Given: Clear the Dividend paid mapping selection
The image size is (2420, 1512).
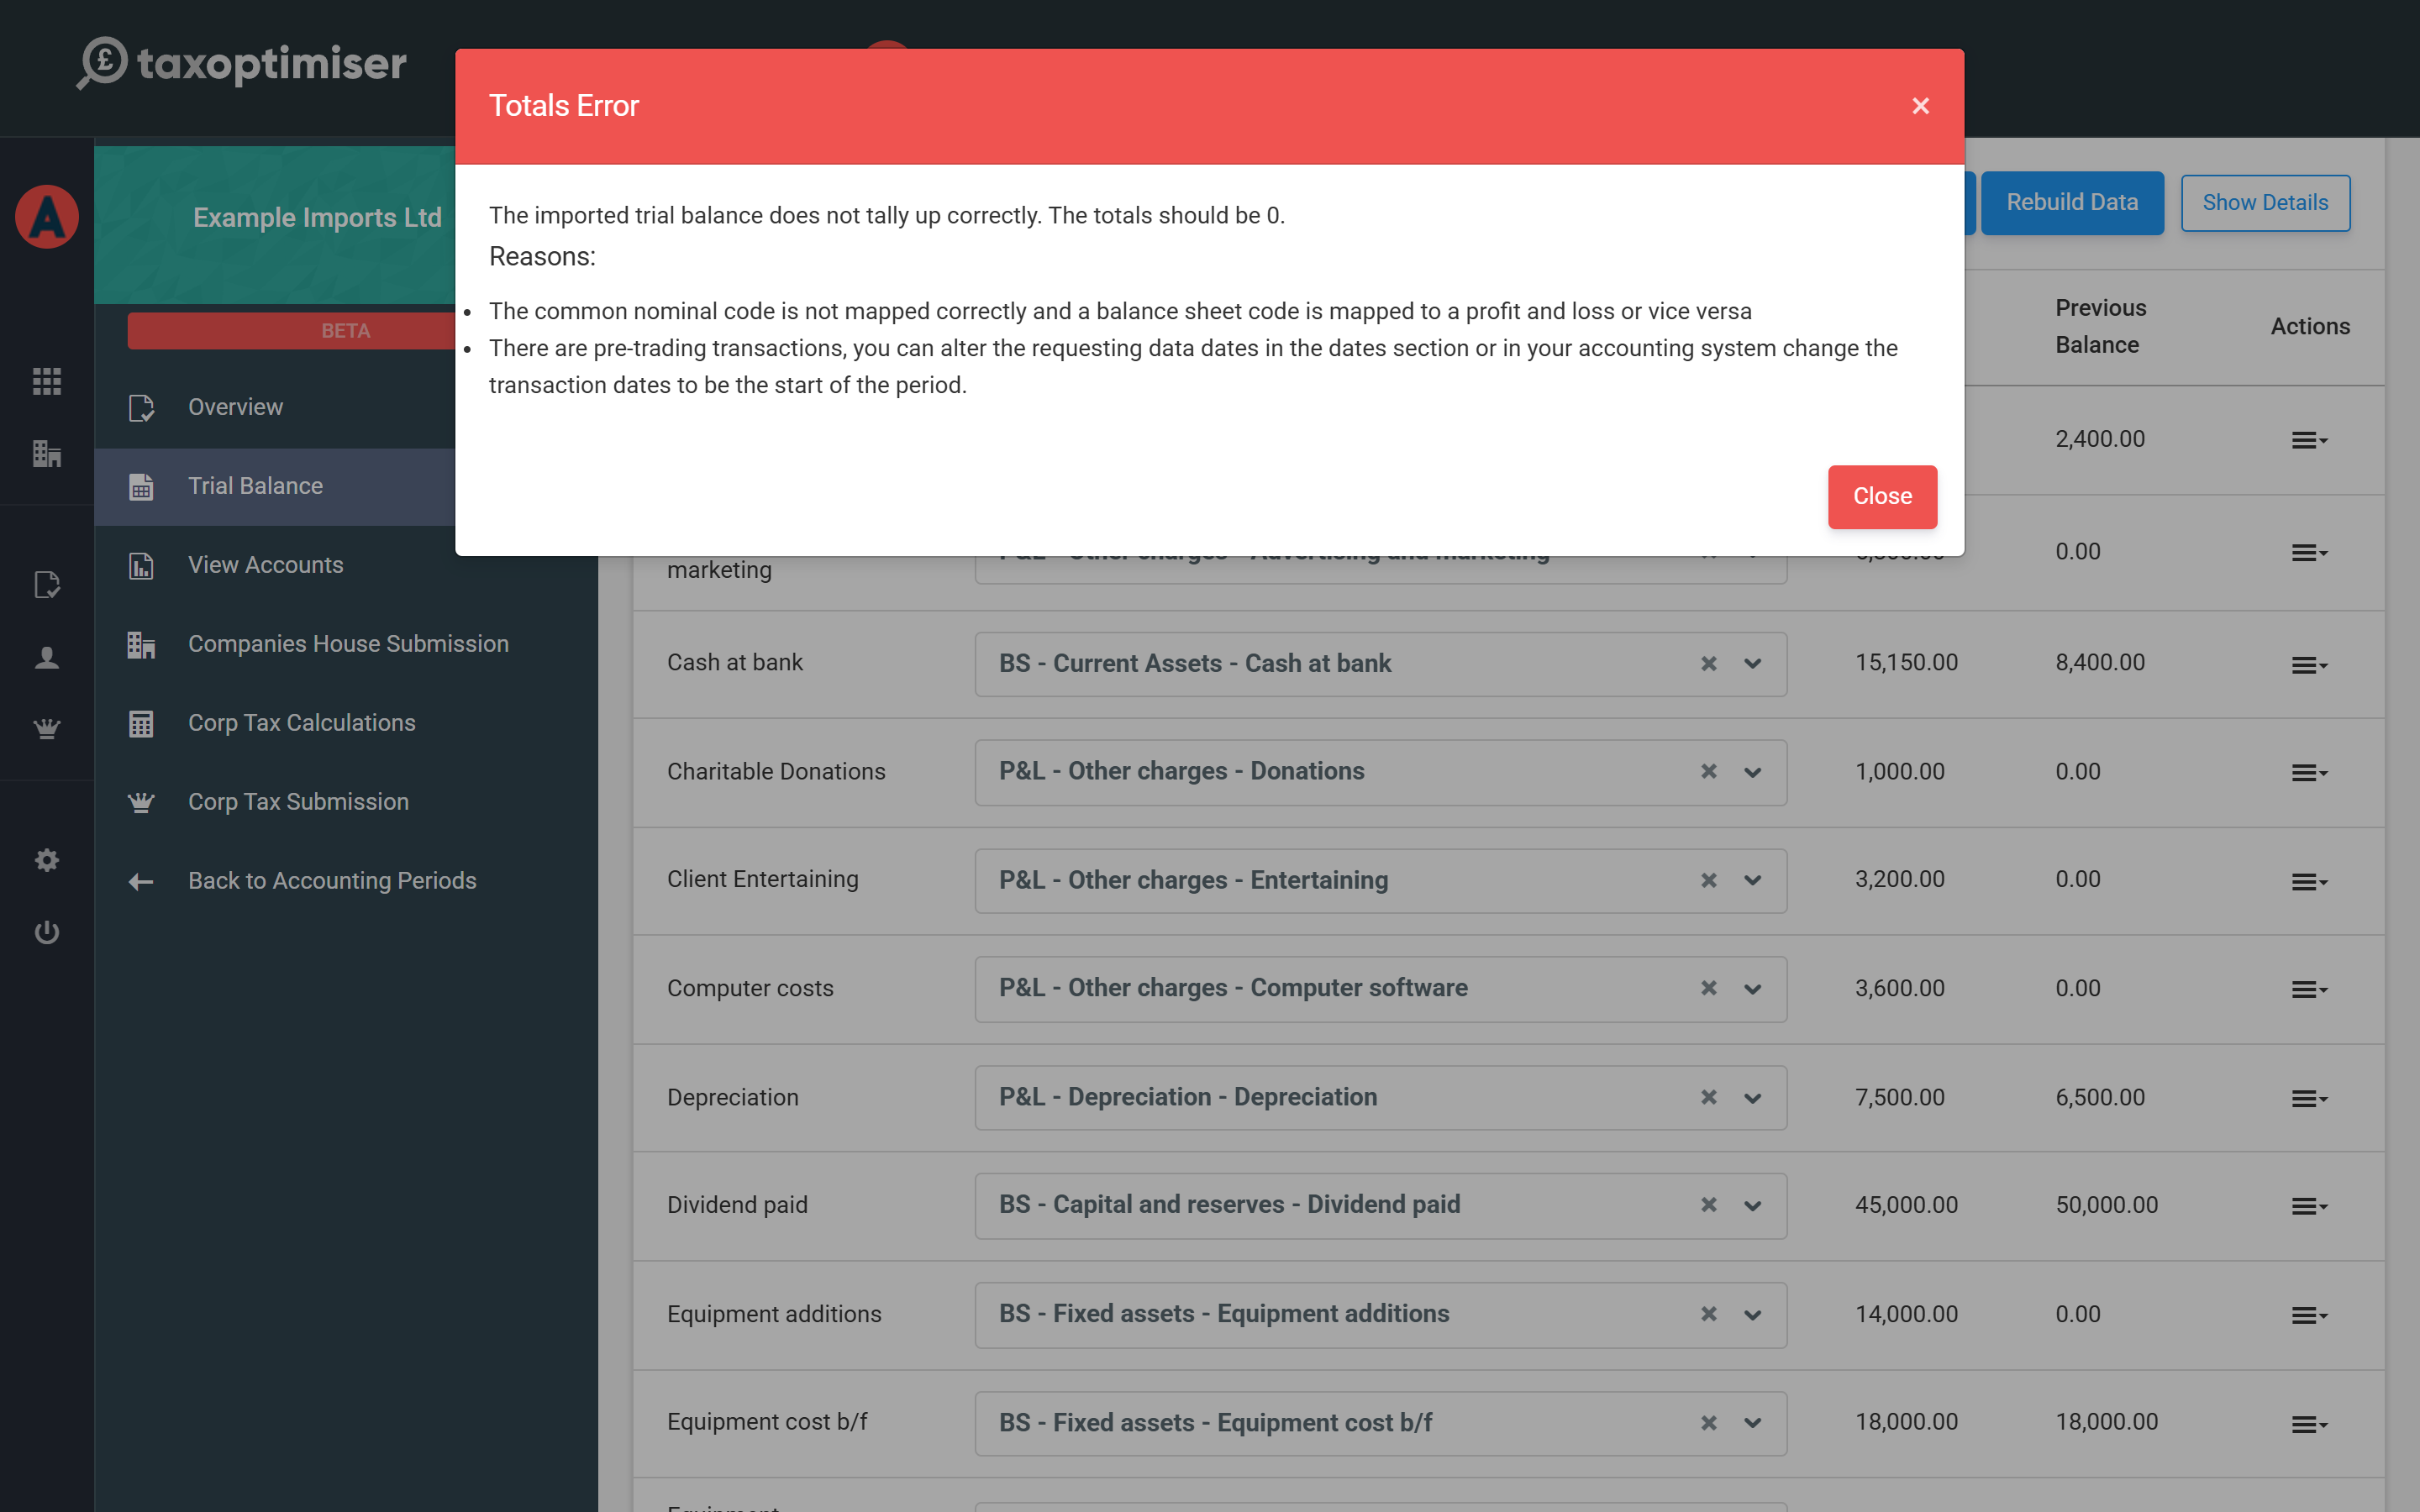Looking at the screenshot, I should (1708, 1206).
